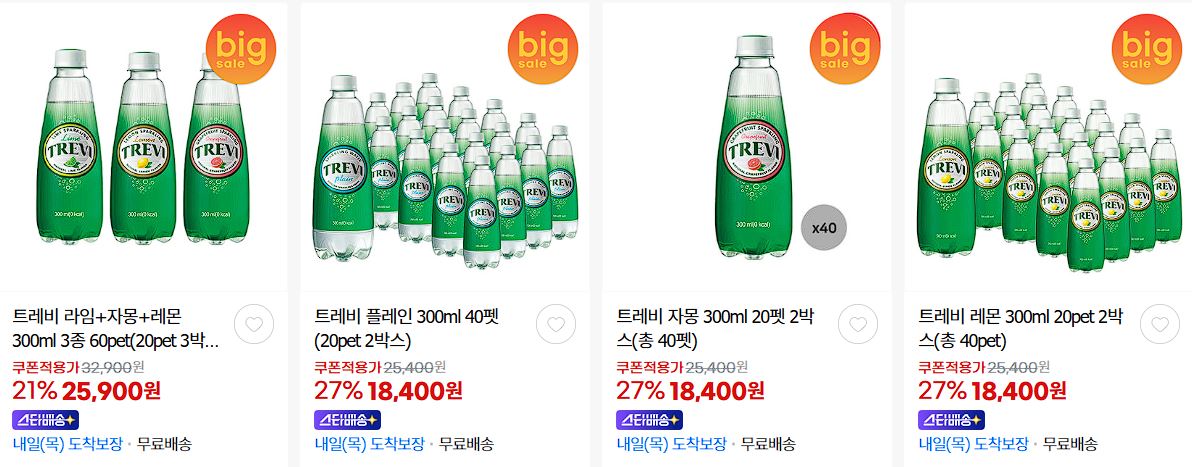Click star delivery badge for Trevi lemon
This screenshot has height=467, width=1192.
pos(951,420)
